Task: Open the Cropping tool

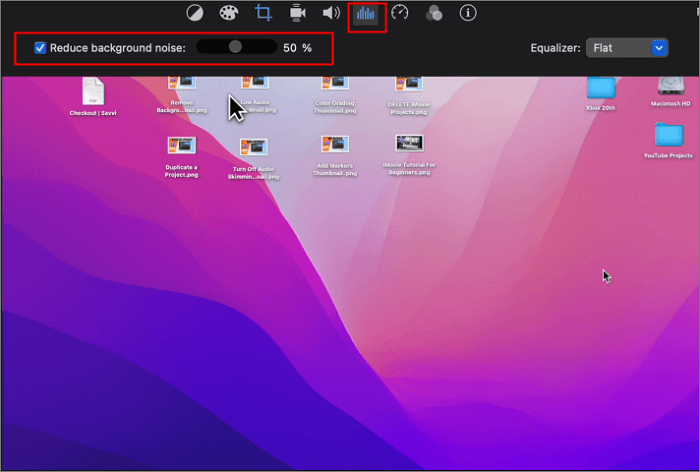Action: click(x=264, y=13)
